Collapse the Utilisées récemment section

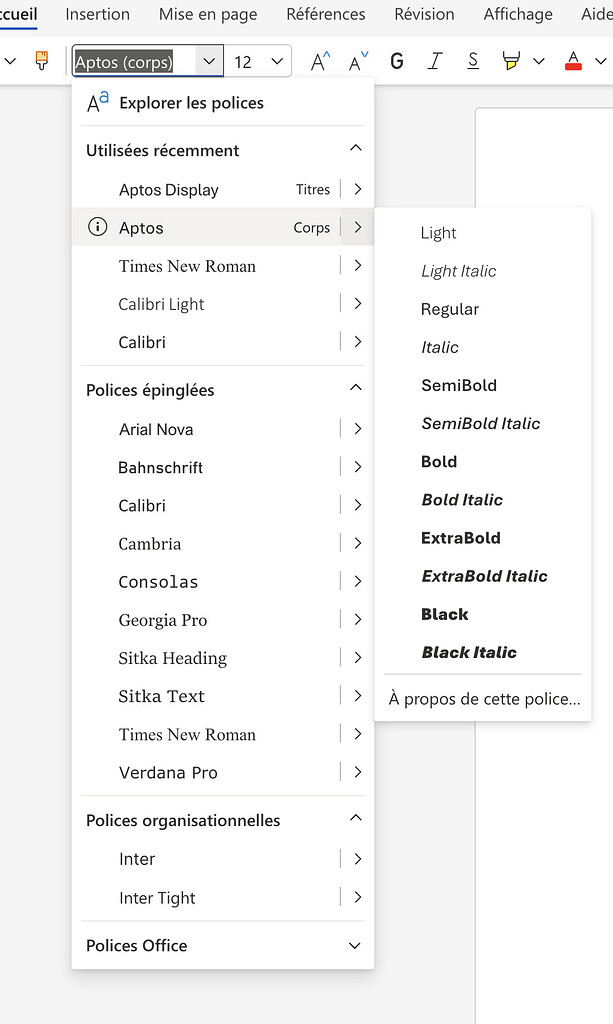355,149
